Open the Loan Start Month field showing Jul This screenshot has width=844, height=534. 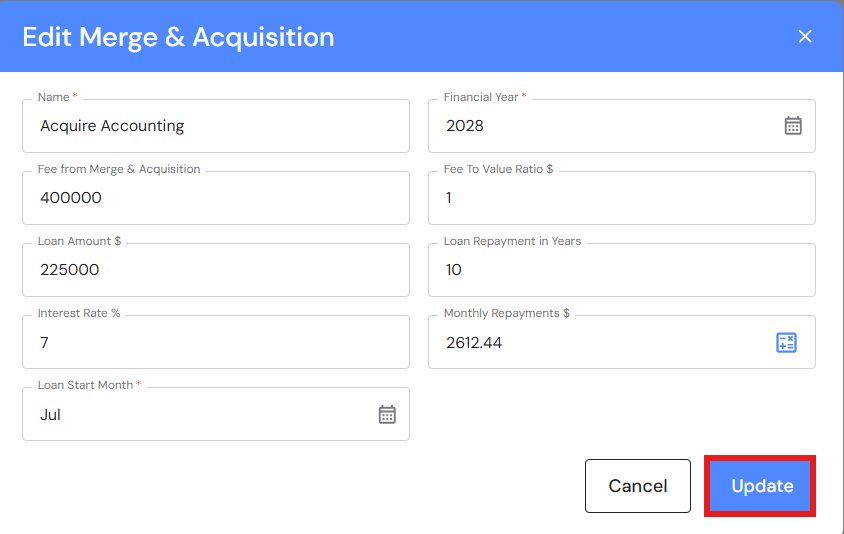pos(200,414)
